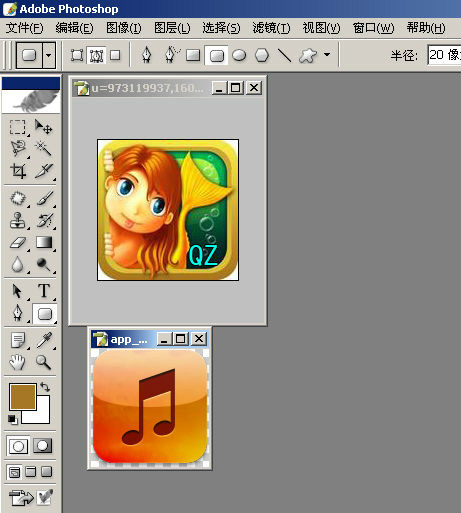Reset default foreground and background colors
Viewport: 461px width, 513px height.
pos(13,419)
